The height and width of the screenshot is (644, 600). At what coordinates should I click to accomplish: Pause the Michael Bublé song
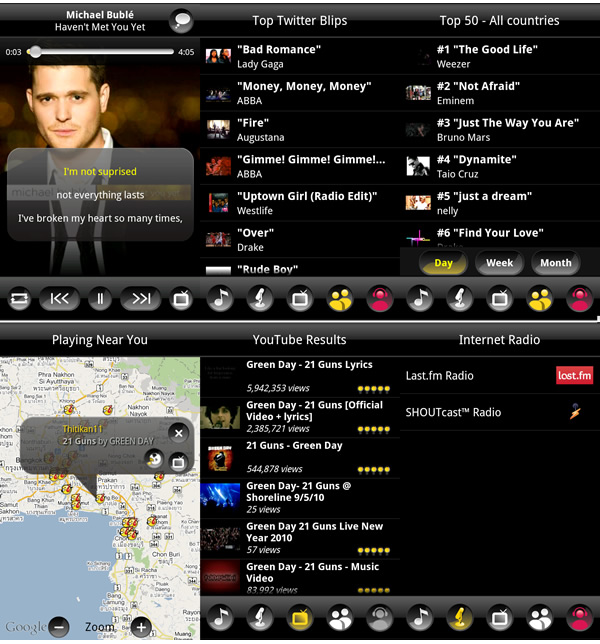coord(100,299)
